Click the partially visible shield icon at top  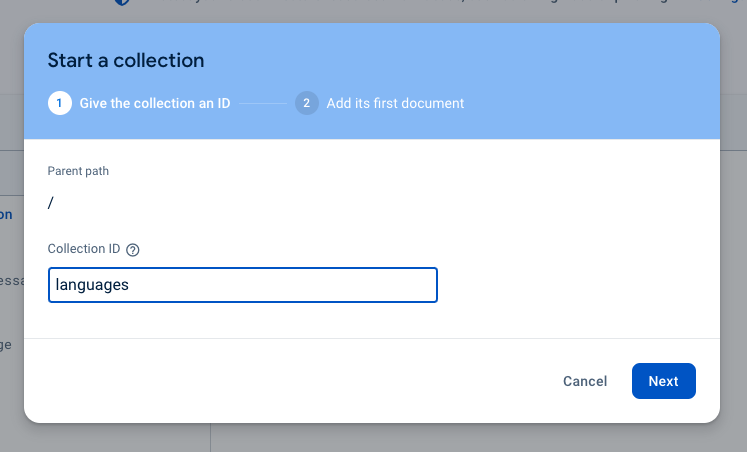coord(121,3)
